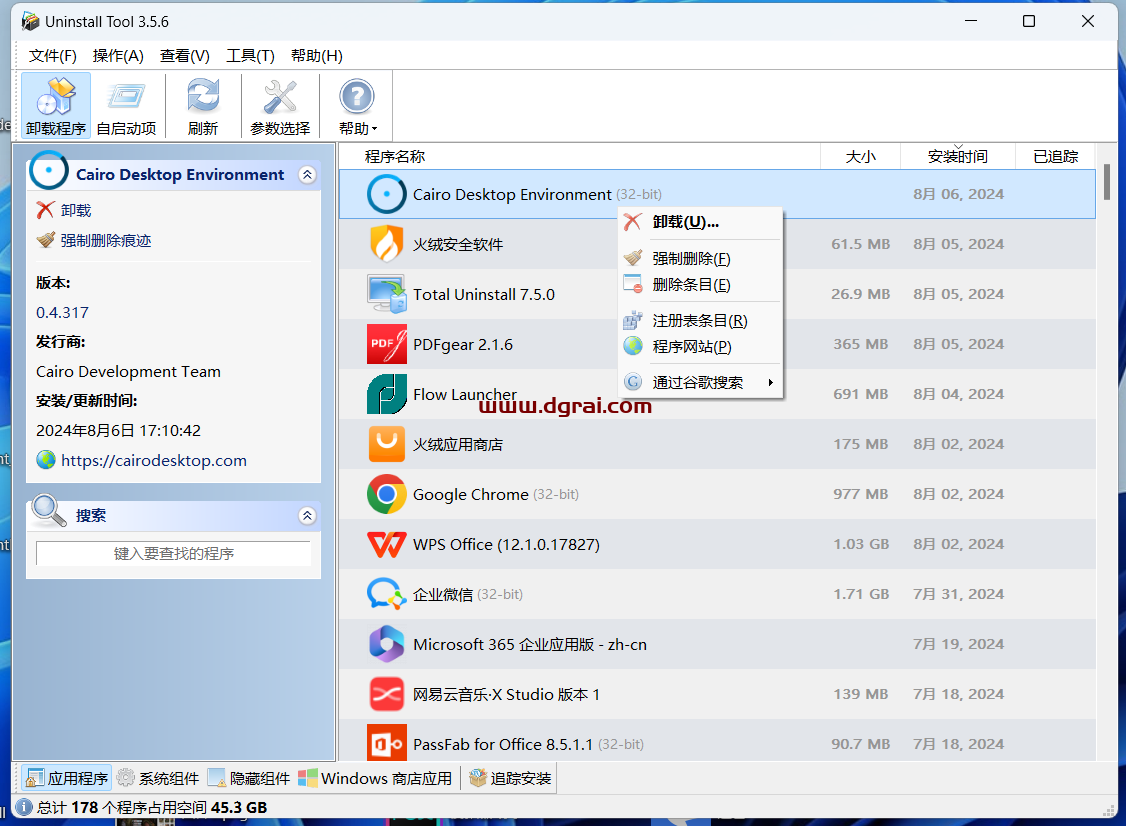Click the 61.5 MB size cell
The image size is (1126, 826).
click(860, 244)
